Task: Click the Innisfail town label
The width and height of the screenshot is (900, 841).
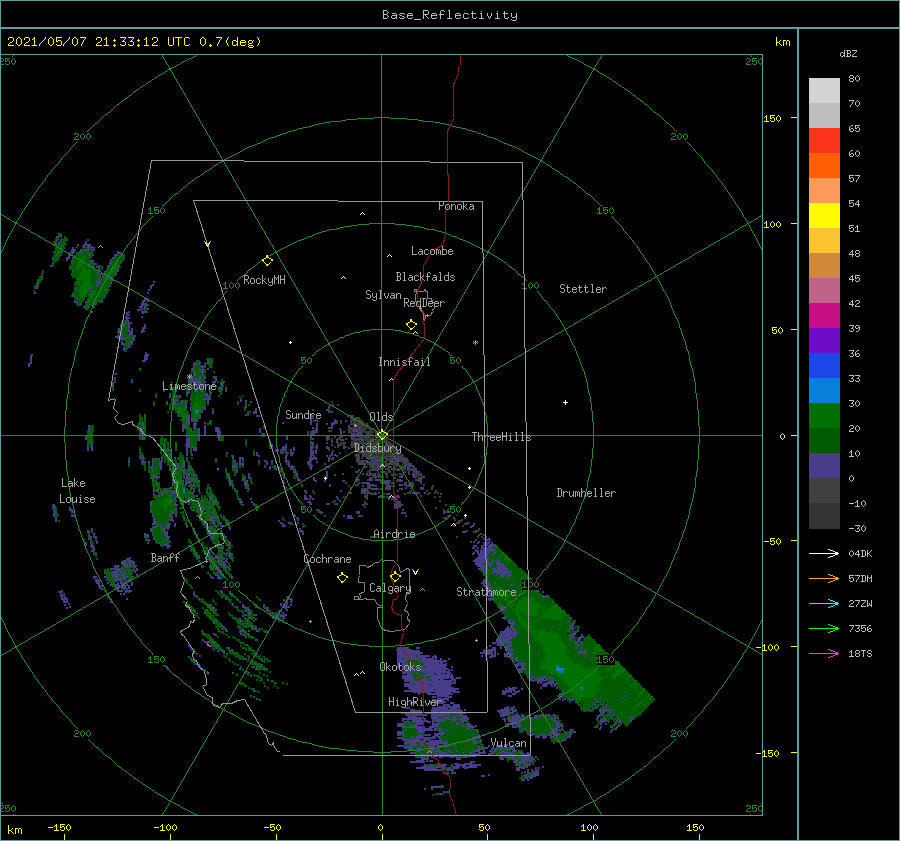Action: 404,362
